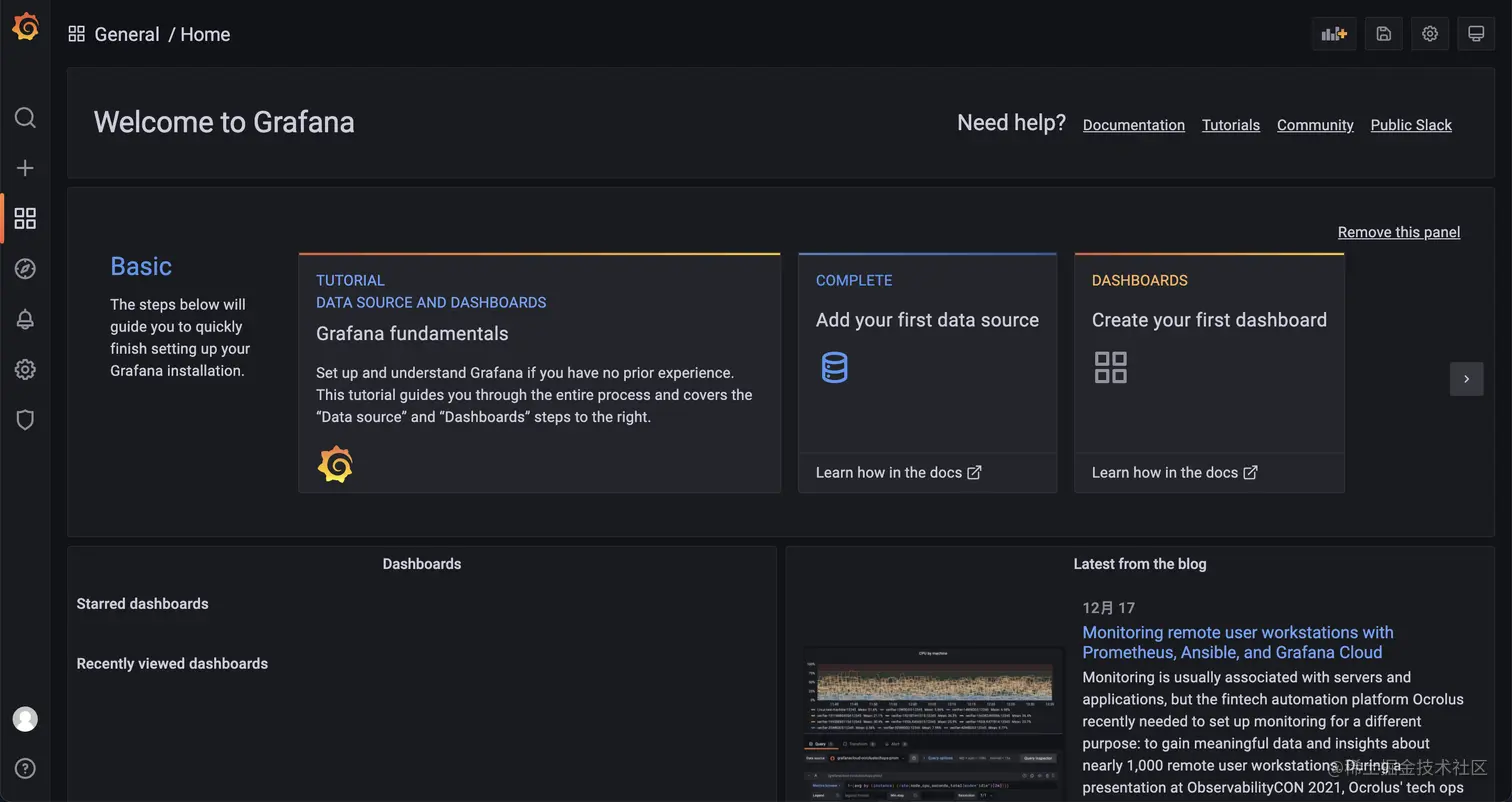Open the Documentation link
This screenshot has height=802, width=1512.
pyautogui.click(x=1133, y=125)
